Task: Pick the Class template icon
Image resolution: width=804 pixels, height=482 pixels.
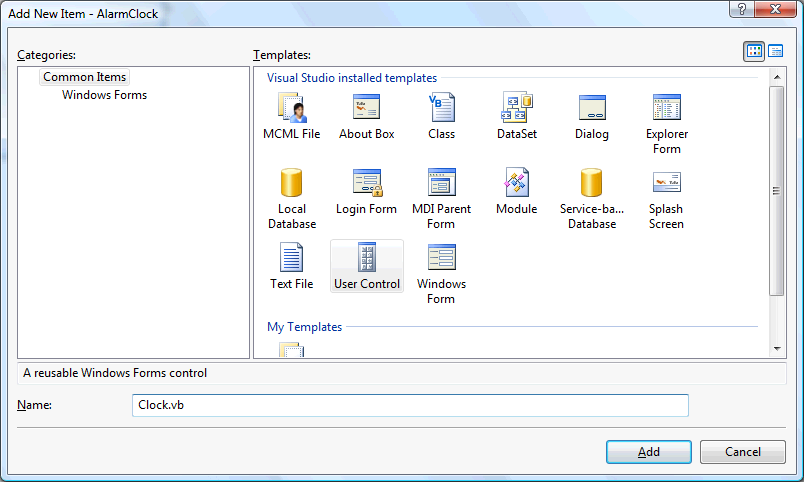Action: [x=441, y=107]
